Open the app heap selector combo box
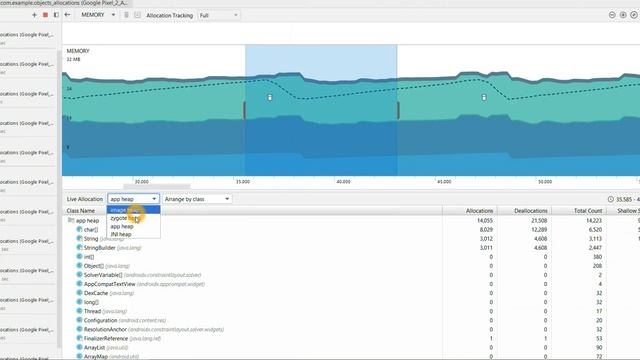Screen dimensions: 640x360 pos(133,199)
